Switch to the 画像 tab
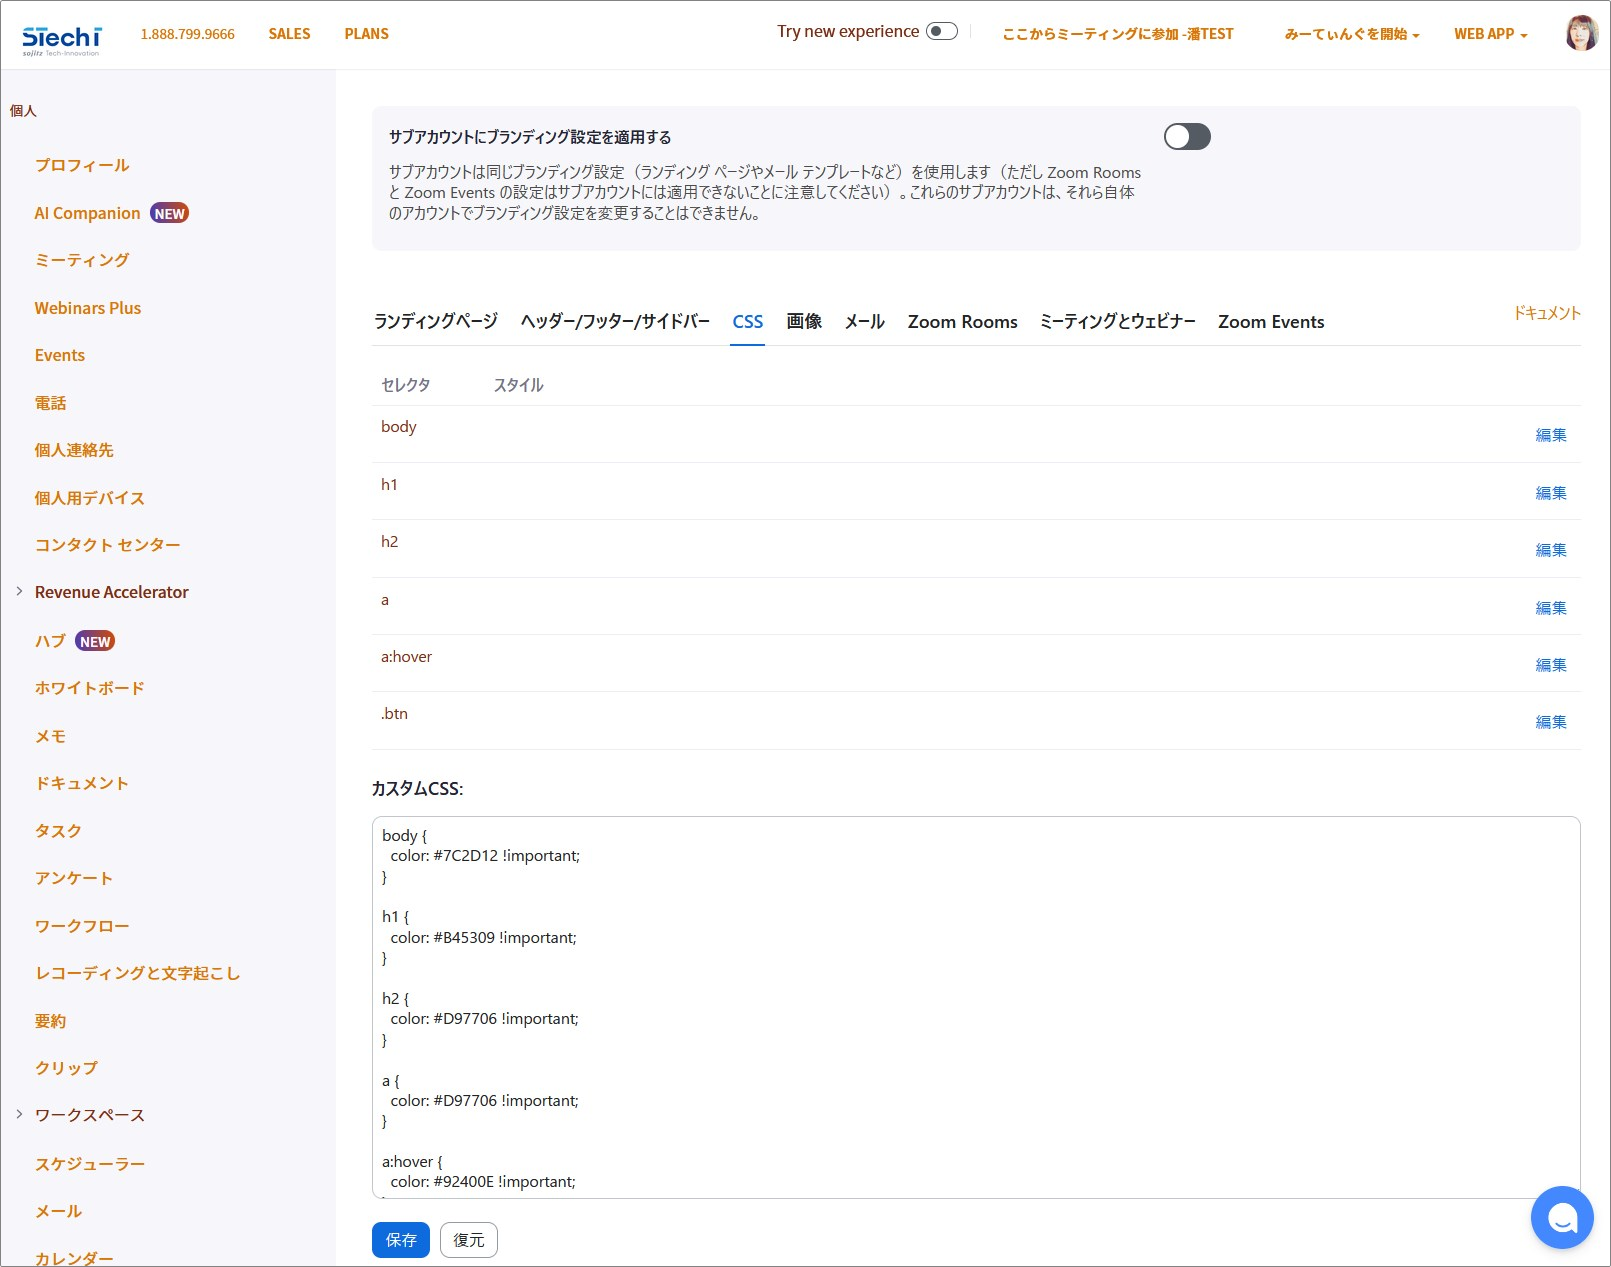 [804, 321]
